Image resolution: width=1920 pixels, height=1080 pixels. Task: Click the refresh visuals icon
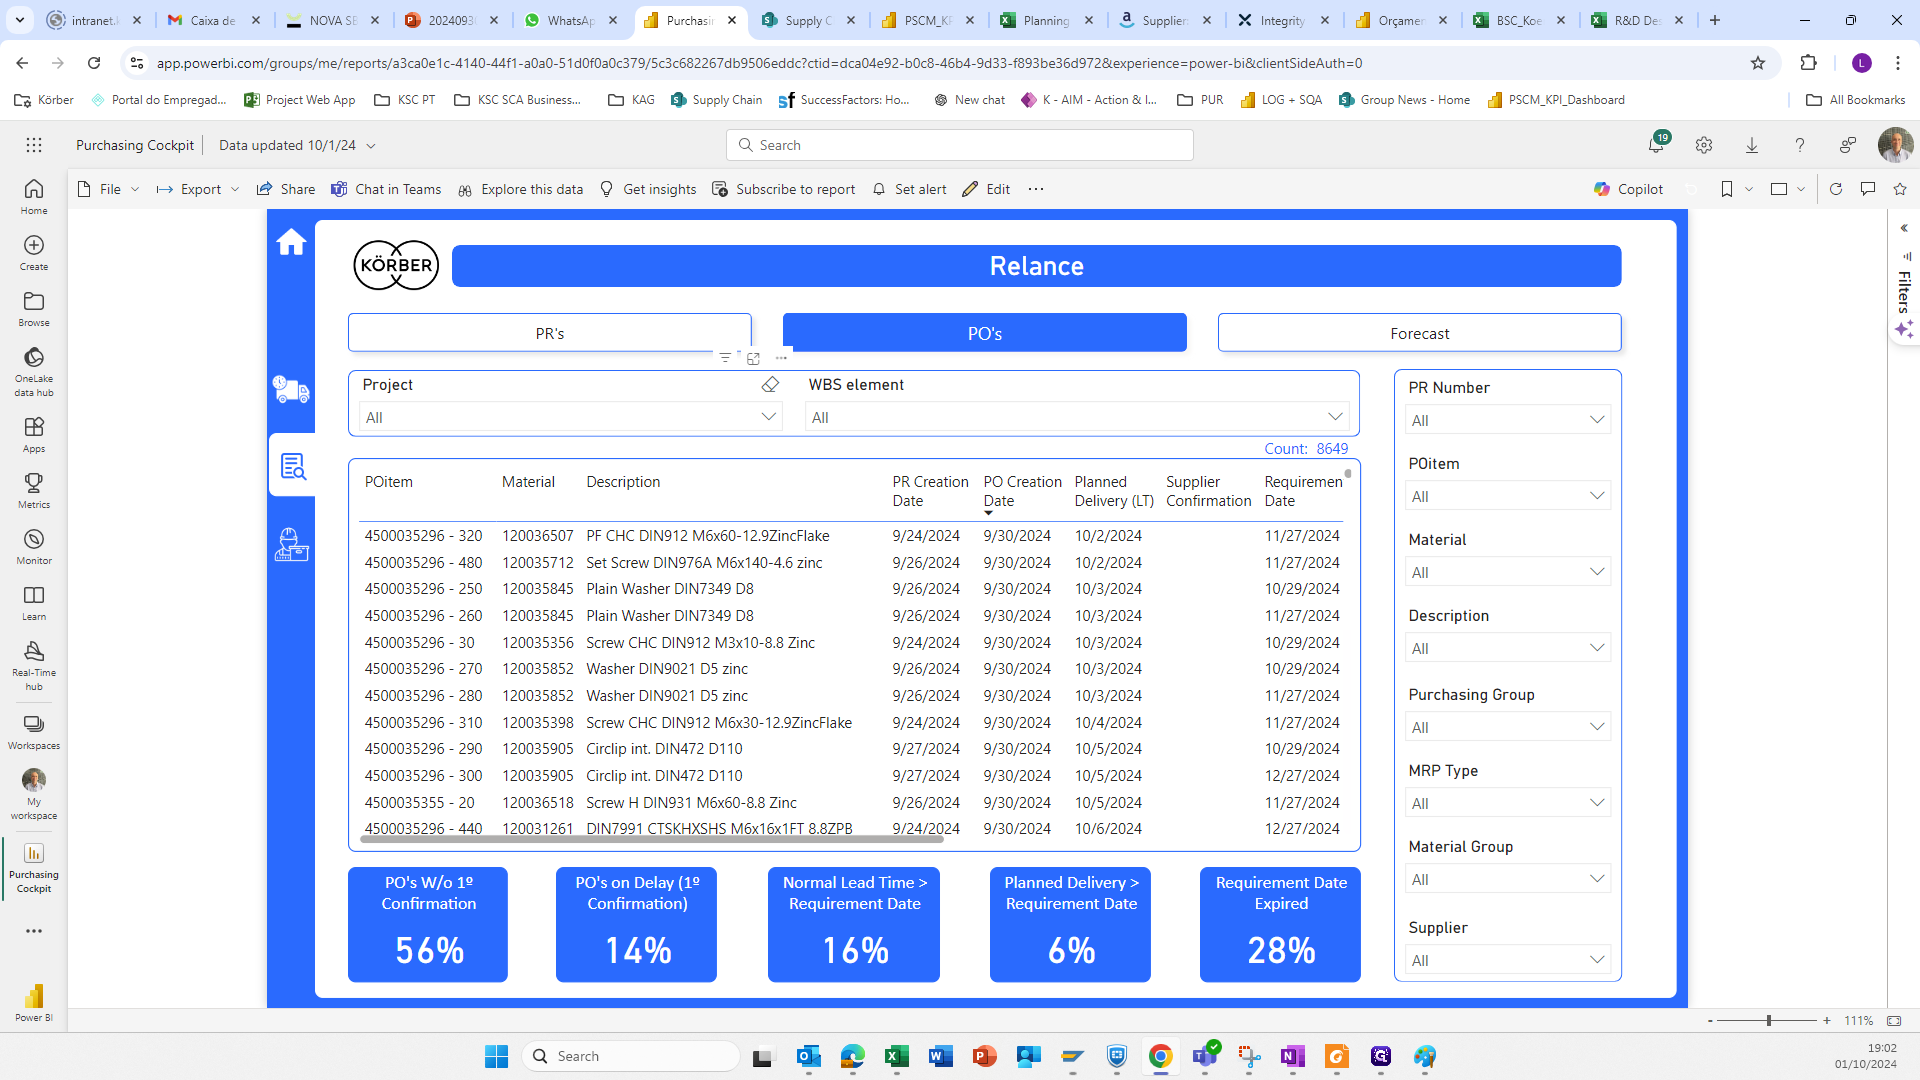[x=1836, y=189]
